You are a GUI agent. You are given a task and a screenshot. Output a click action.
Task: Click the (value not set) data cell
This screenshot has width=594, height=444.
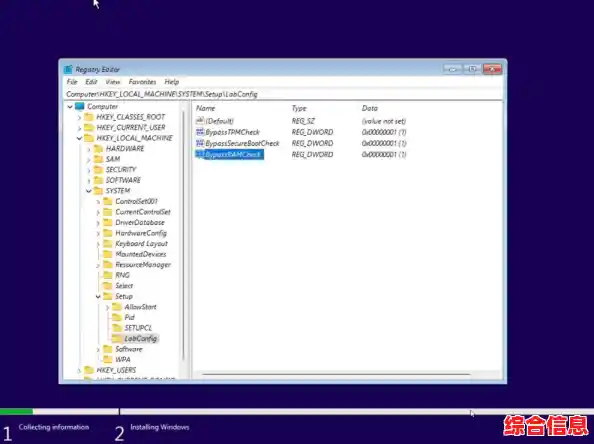384,121
